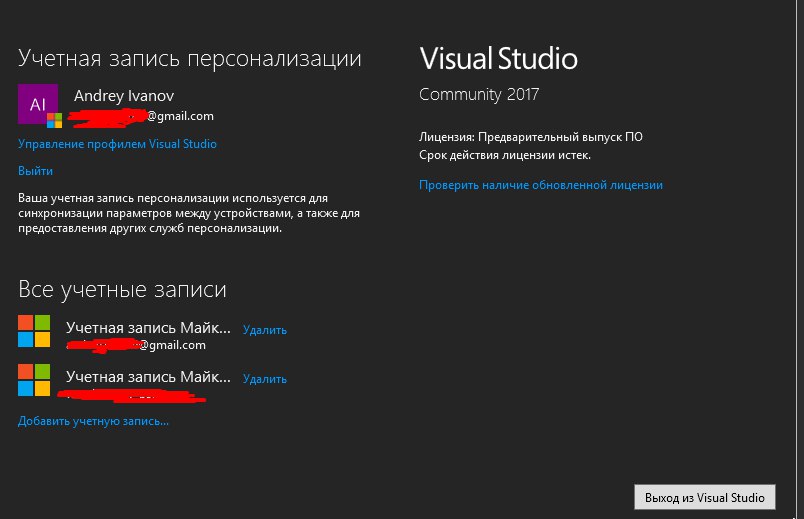
Task: Remove first account via Удалить link
Action: pyautogui.click(x=265, y=330)
